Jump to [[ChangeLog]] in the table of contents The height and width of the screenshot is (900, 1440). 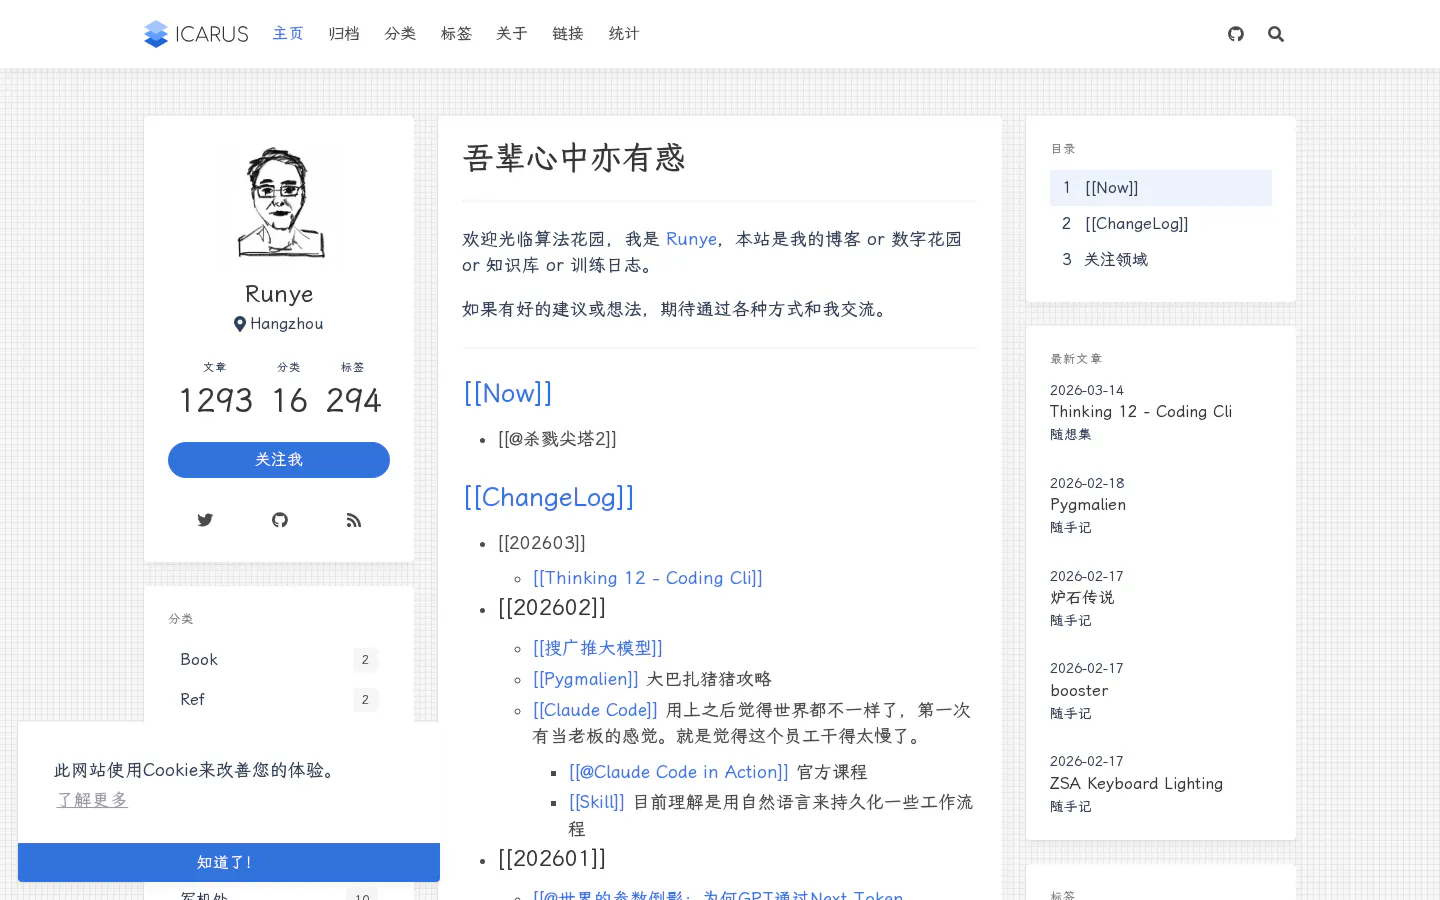(1161, 224)
